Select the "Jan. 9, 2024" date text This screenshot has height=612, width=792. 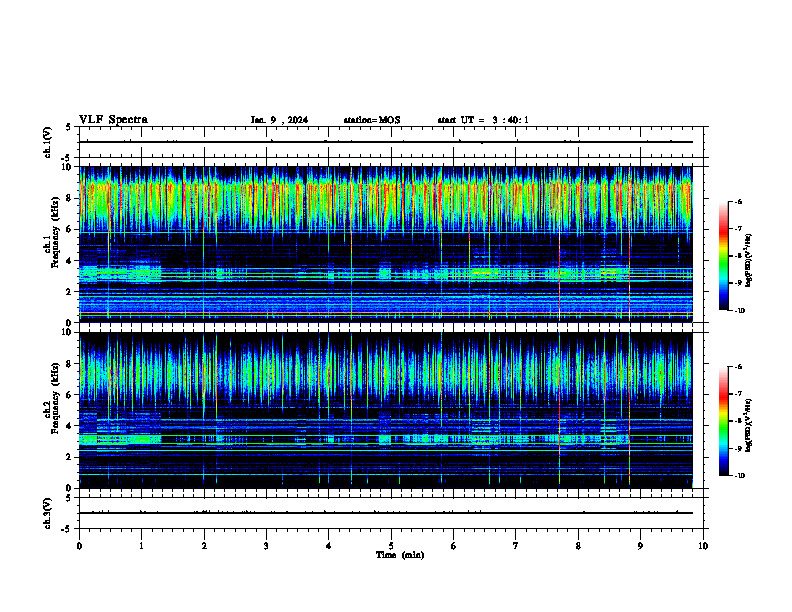tap(279, 120)
